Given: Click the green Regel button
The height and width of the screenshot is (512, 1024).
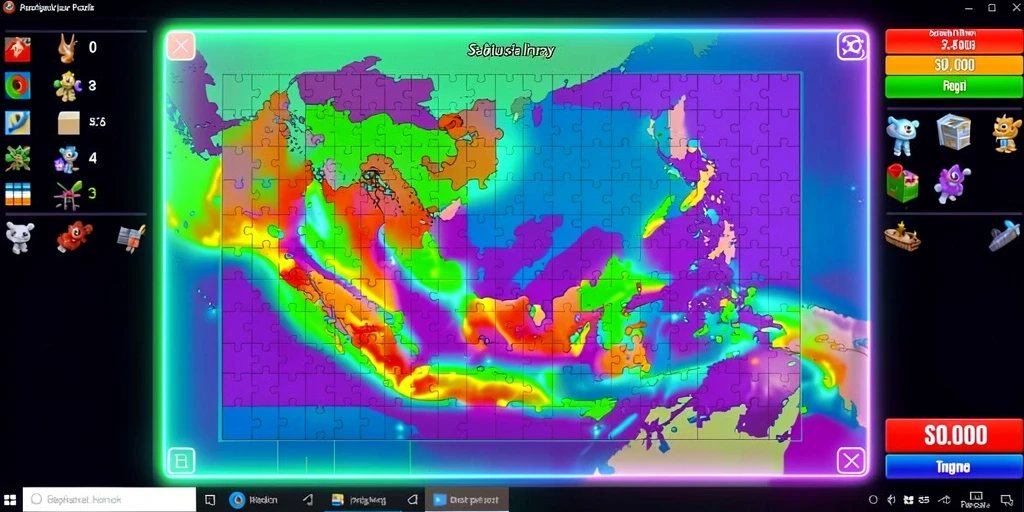Looking at the screenshot, I should (x=953, y=86).
